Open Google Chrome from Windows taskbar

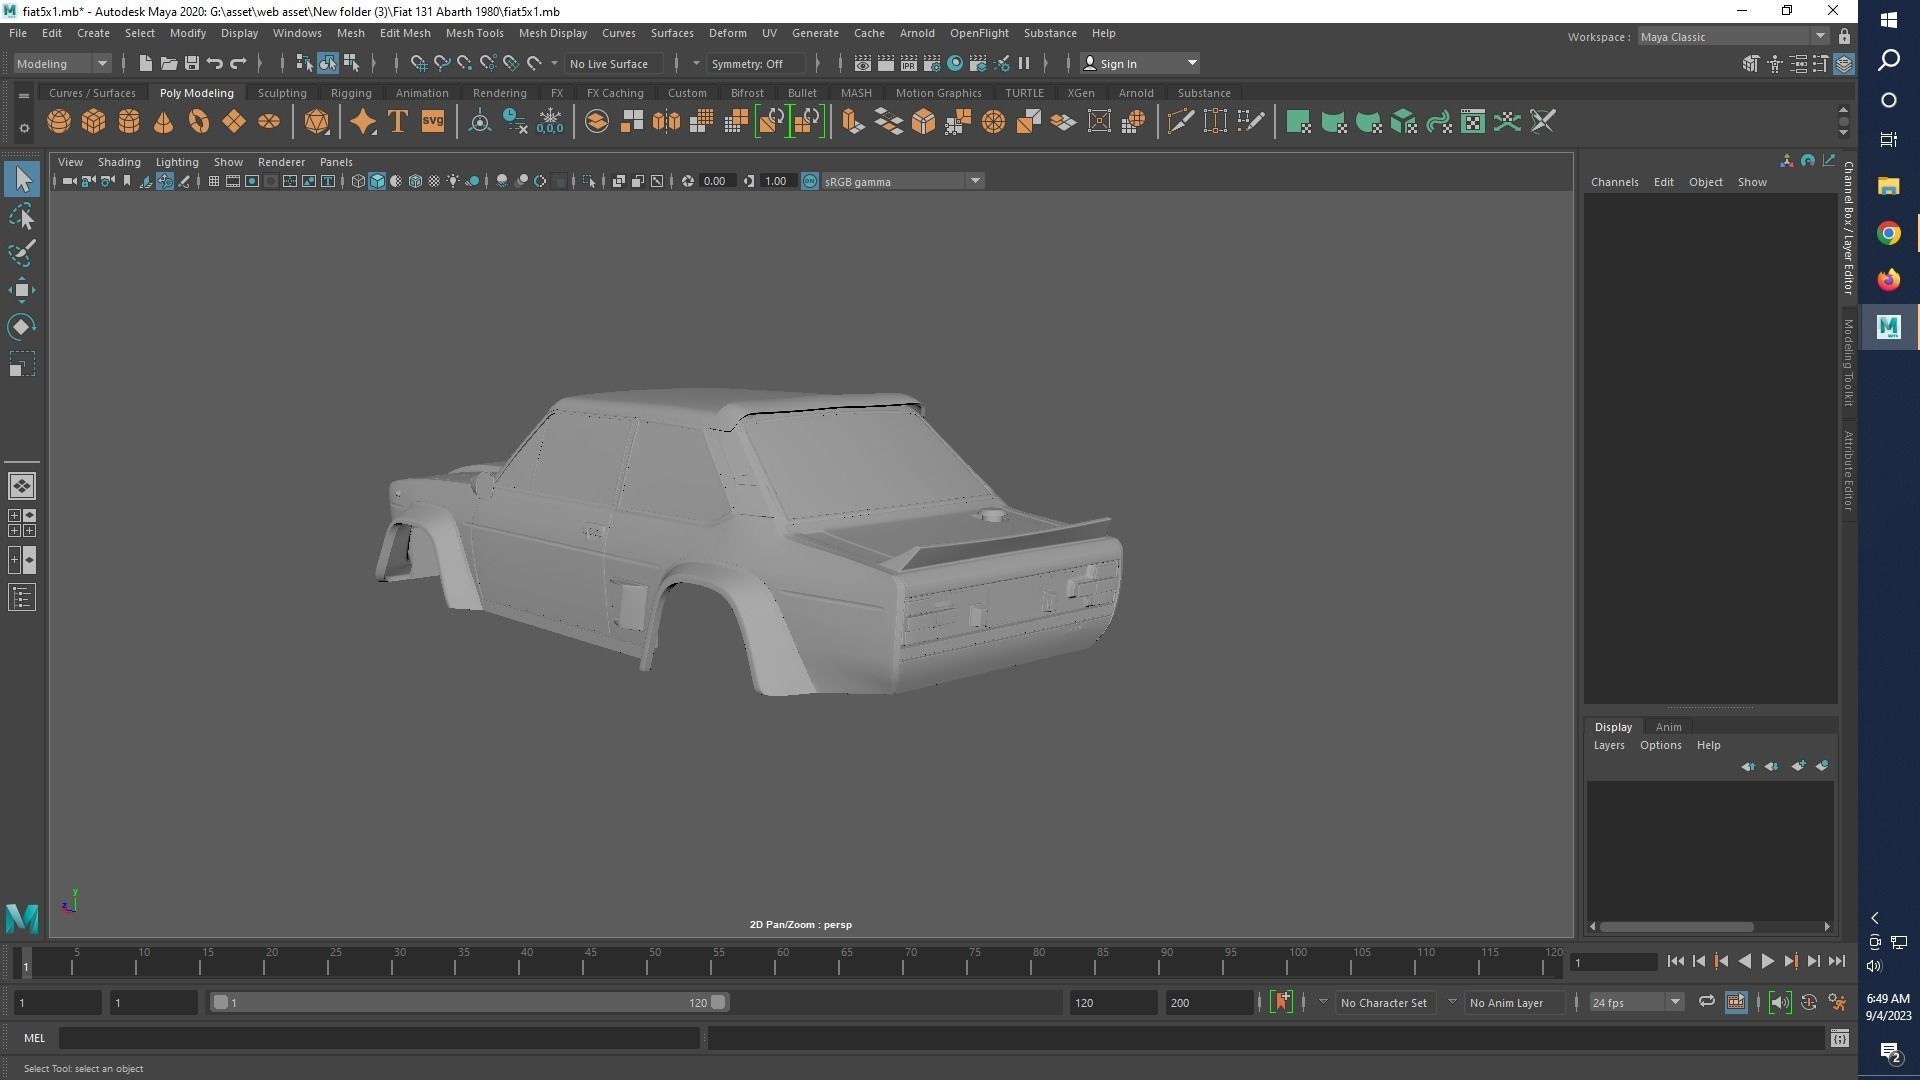pos(1888,233)
